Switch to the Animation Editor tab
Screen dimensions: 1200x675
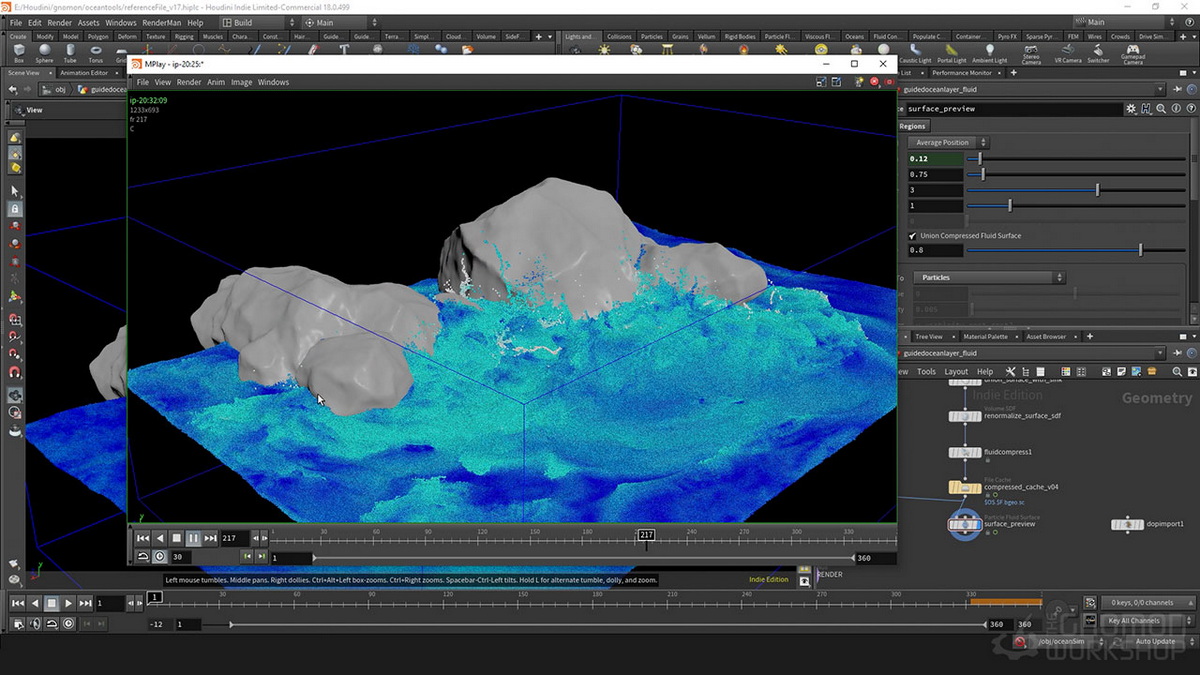point(84,73)
